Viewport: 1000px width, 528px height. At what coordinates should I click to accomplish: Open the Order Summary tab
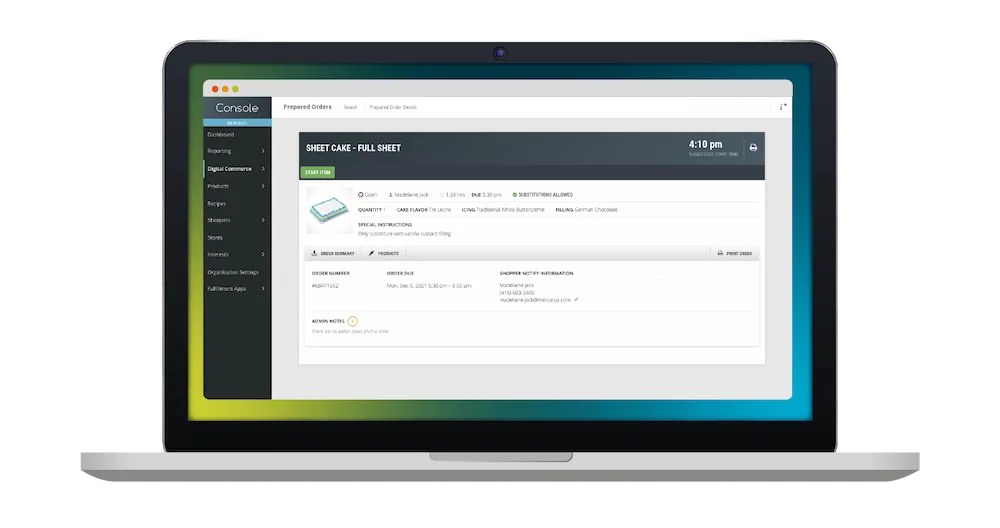click(332, 253)
